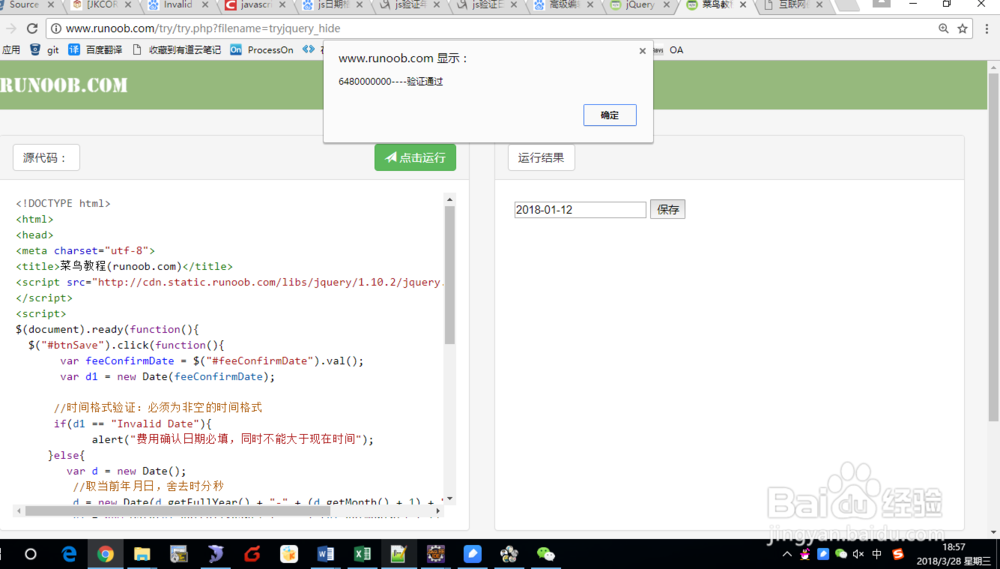Open the zoom magnifier icon in the address bar
Image resolution: width=1000 pixels, height=569 pixels.
[x=943, y=28]
